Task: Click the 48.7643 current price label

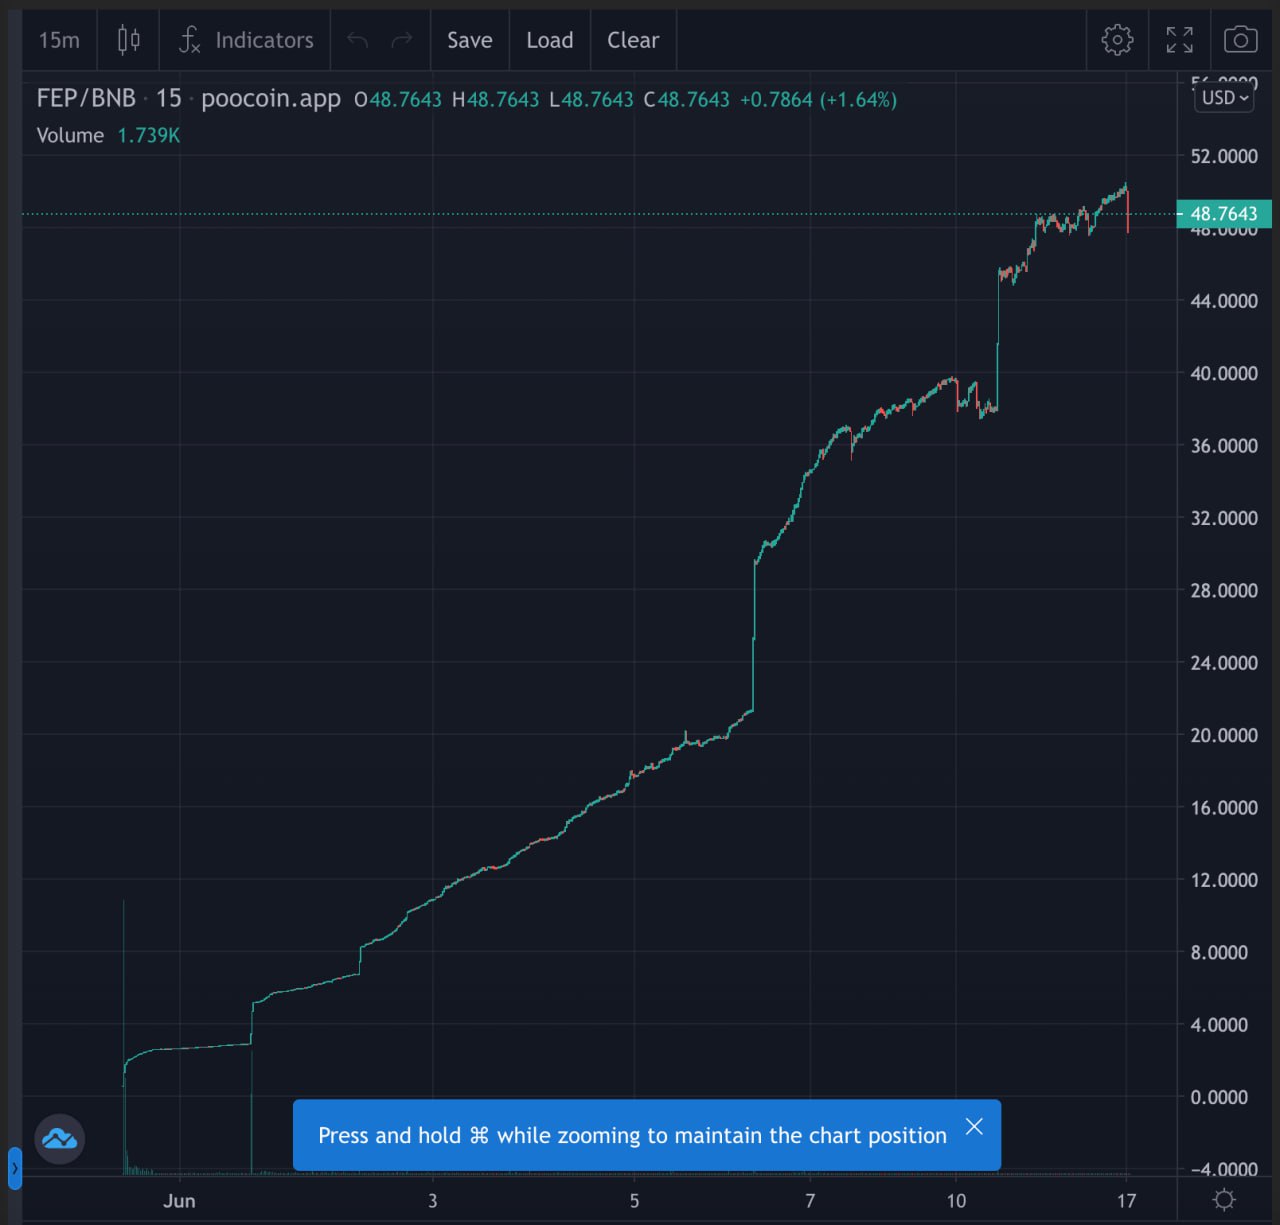Action: [x=1223, y=214]
